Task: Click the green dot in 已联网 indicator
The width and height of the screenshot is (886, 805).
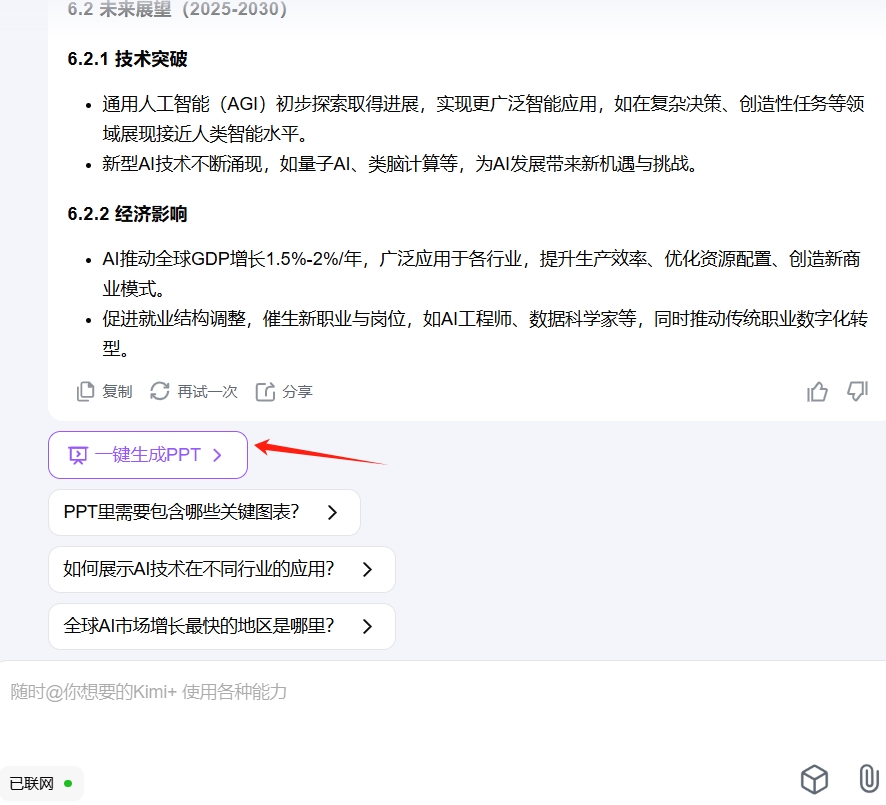Action: pyautogui.click(x=68, y=784)
